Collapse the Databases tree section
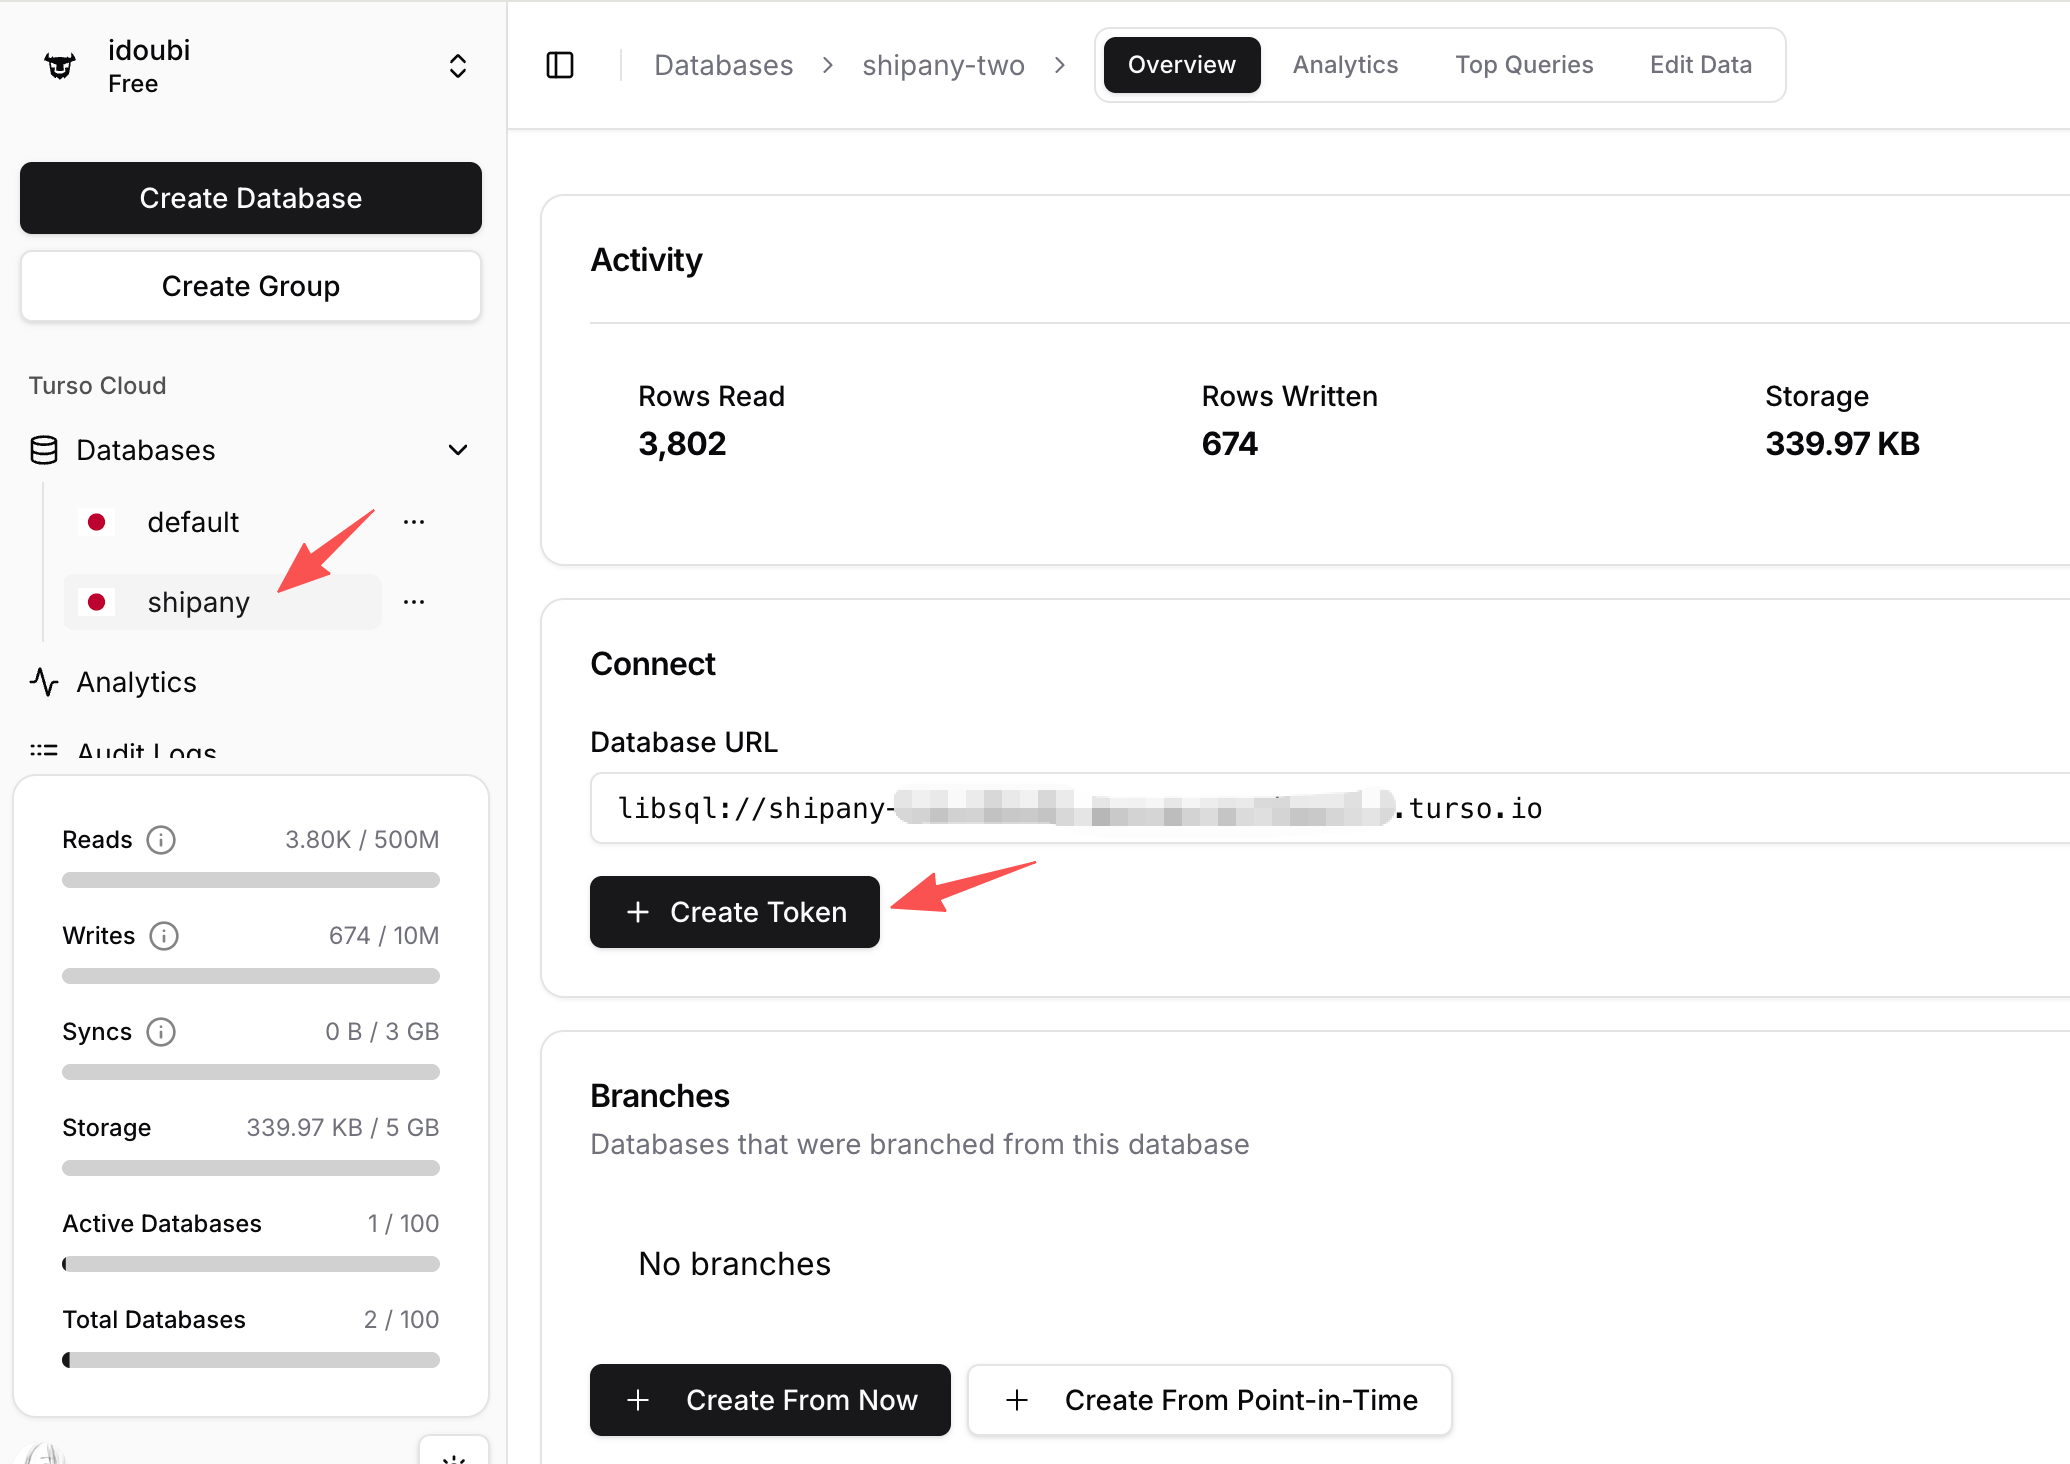Screen dimensions: 2070x1464 point(457,450)
